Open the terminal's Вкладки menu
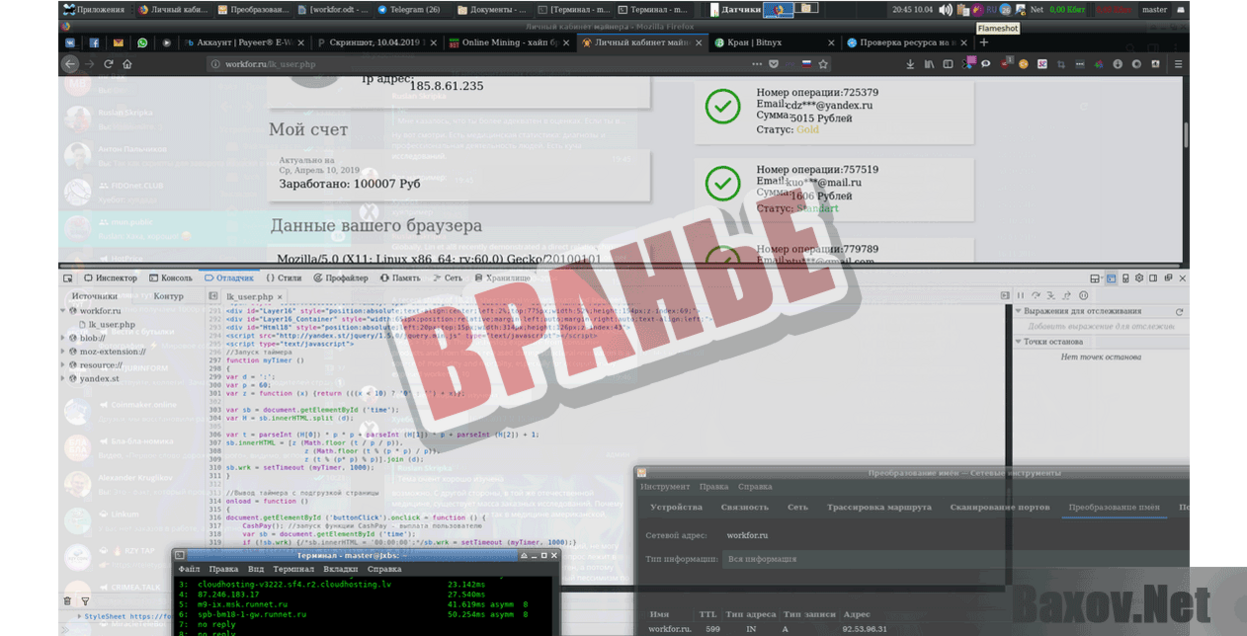Screen dimensions: 1247x636 pyautogui.click(x=340, y=569)
